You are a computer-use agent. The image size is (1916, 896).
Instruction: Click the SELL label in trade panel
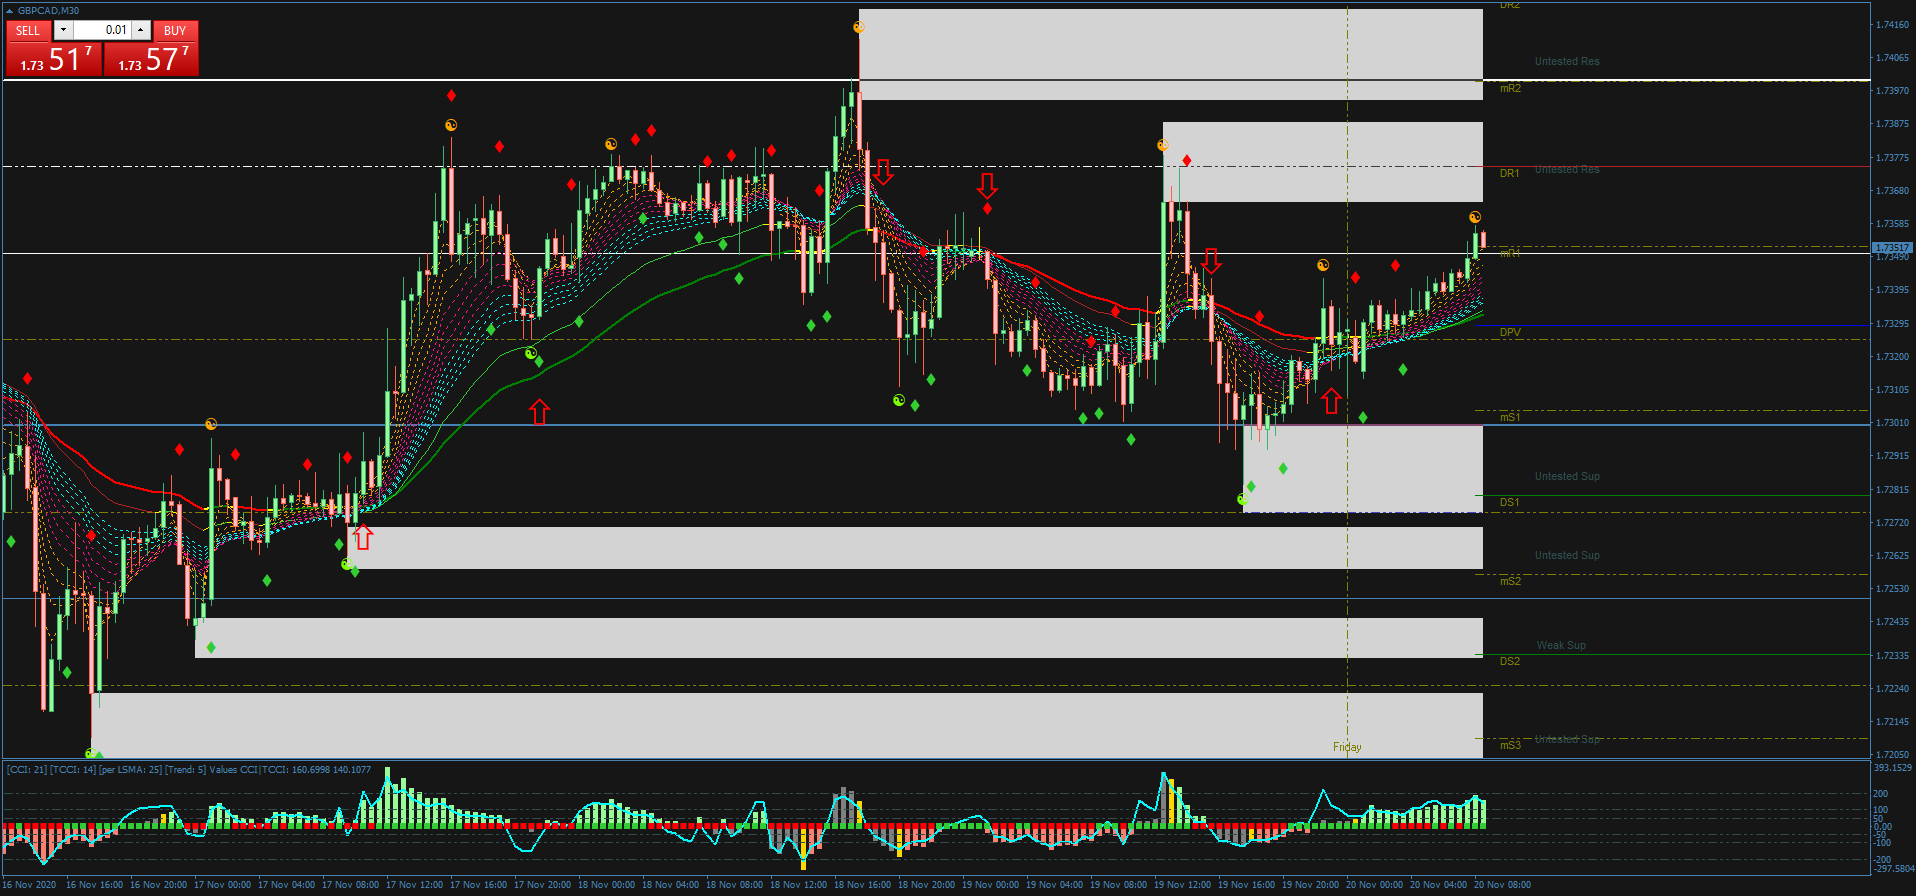(x=28, y=31)
